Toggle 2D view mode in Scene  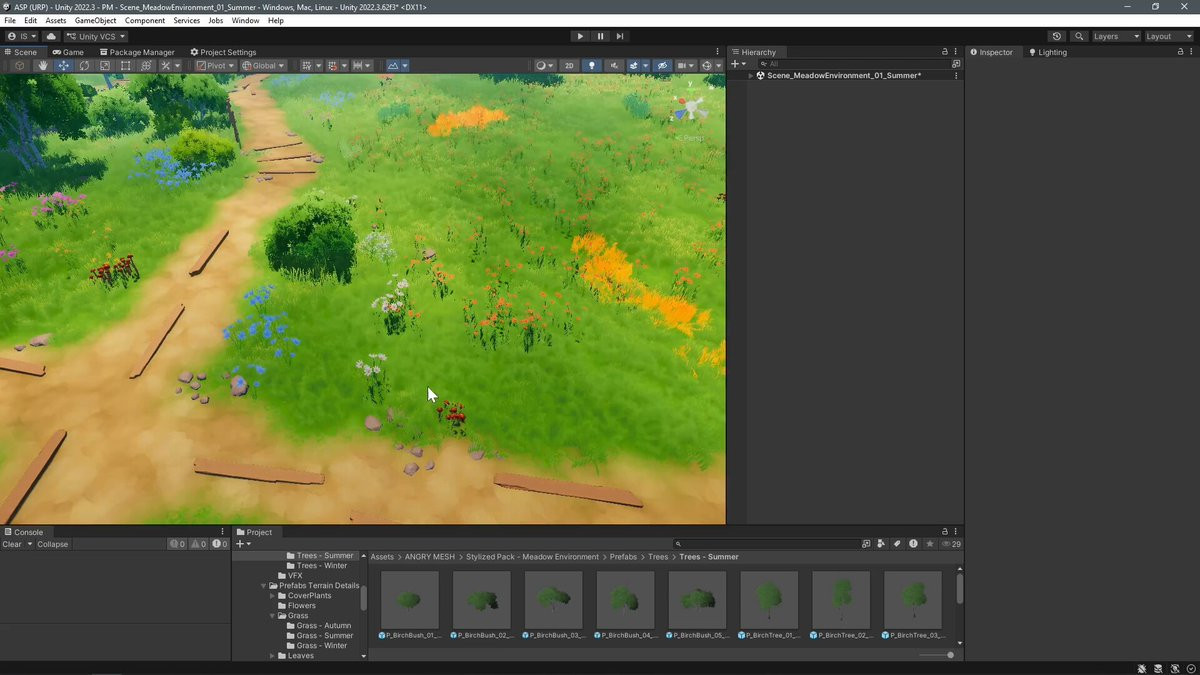click(569, 66)
